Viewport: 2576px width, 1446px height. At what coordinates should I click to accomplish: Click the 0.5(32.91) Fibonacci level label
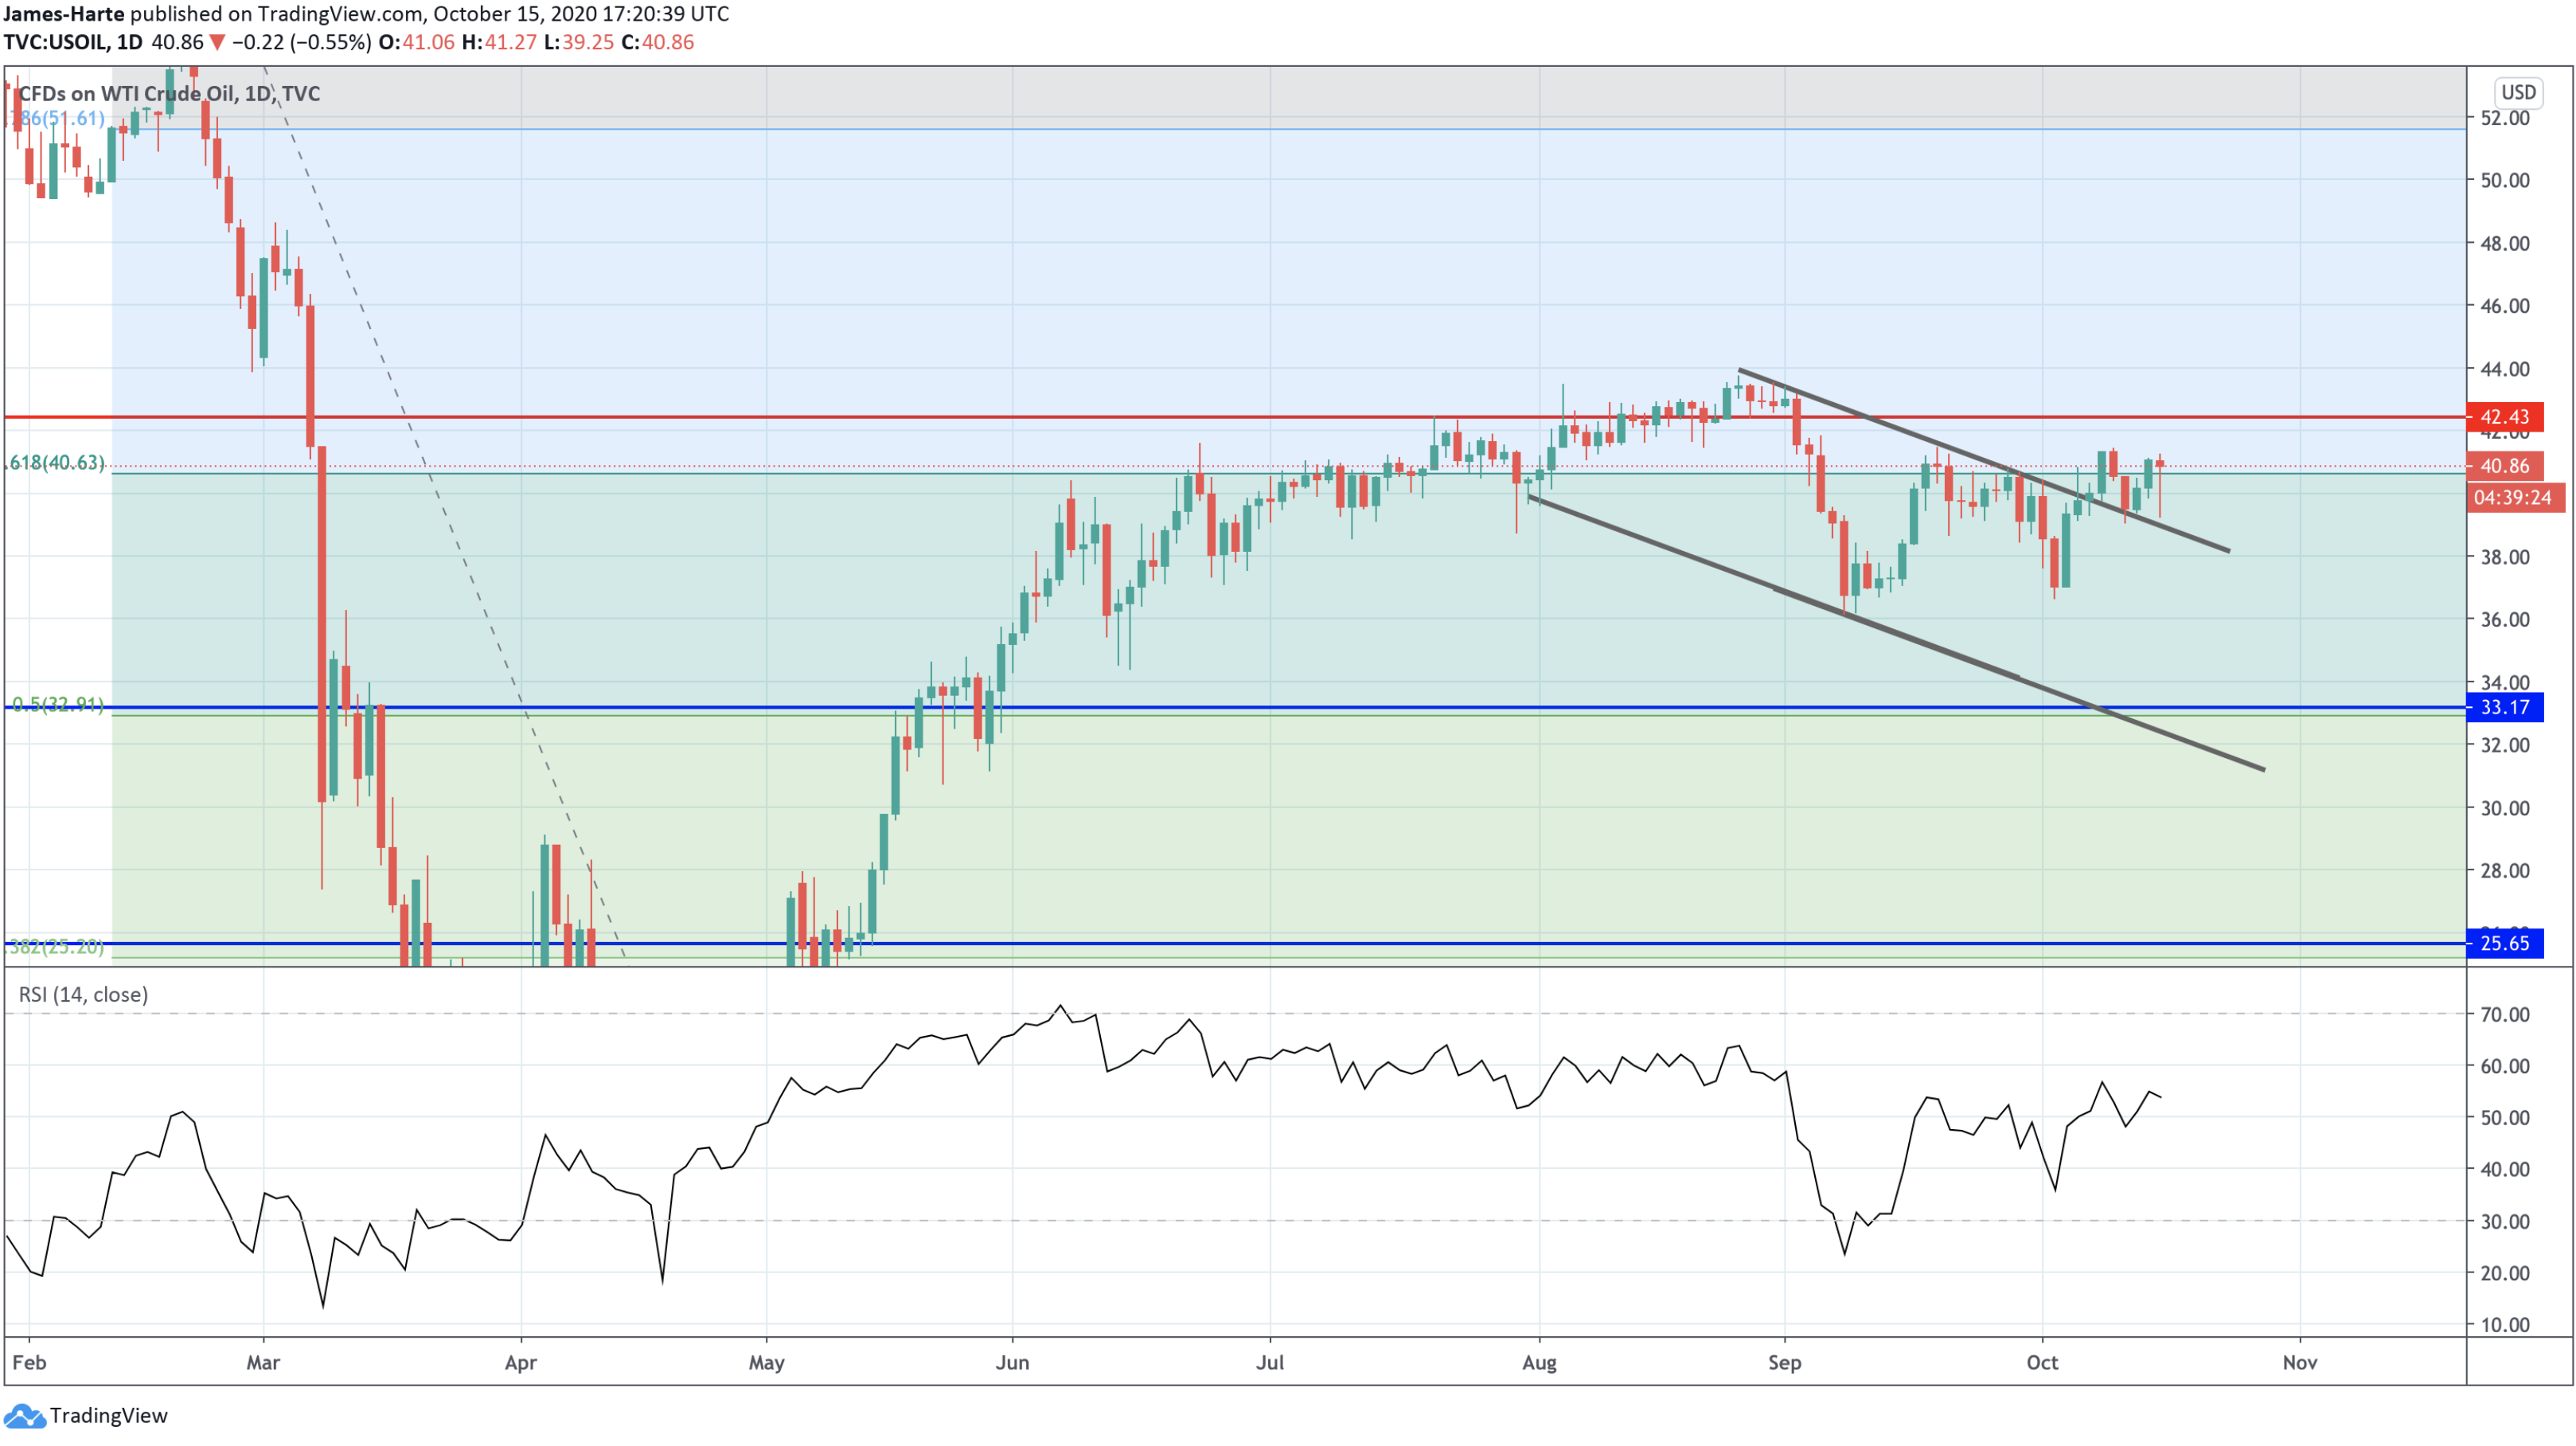[x=57, y=705]
